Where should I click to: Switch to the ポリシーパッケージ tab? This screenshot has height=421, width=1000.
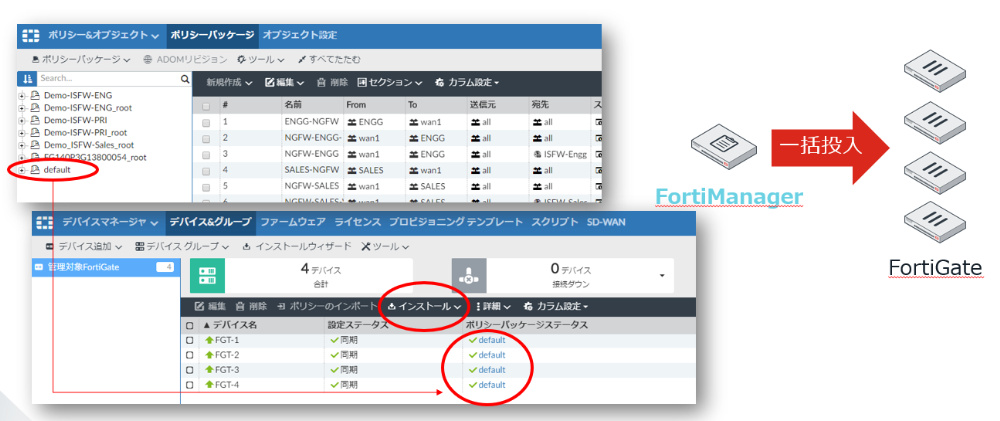point(212,35)
